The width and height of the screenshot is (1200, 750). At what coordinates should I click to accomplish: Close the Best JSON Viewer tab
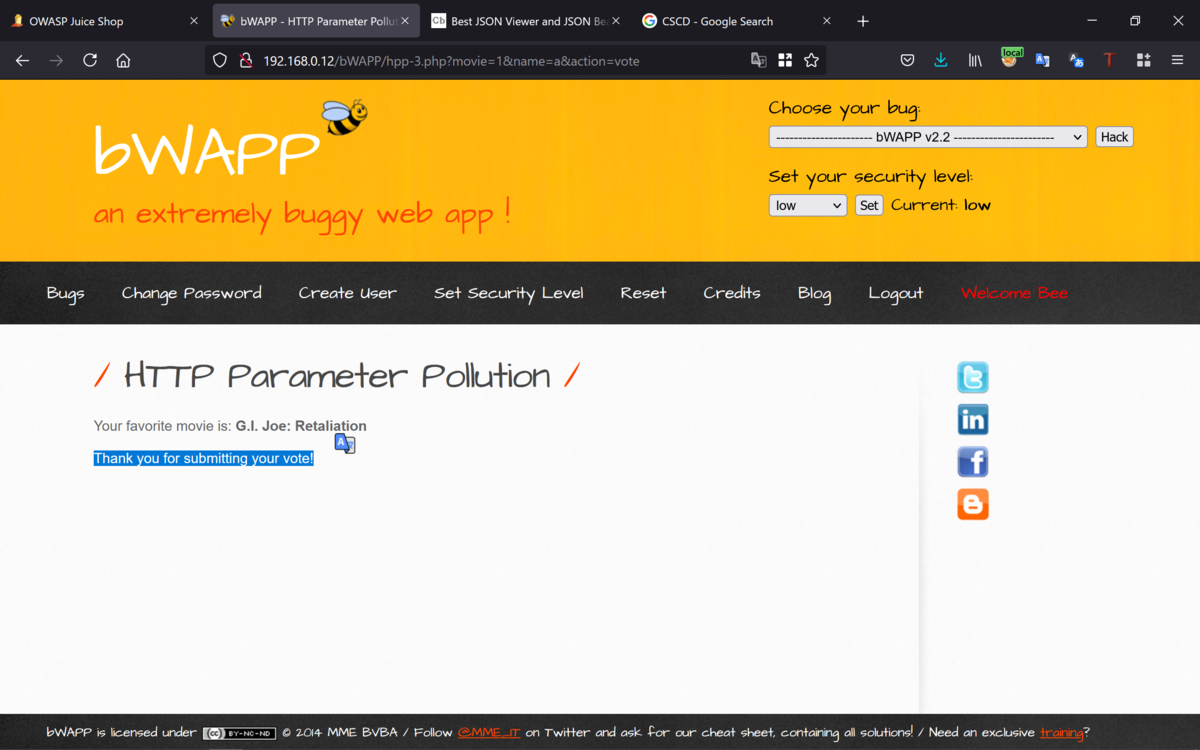click(615, 21)
